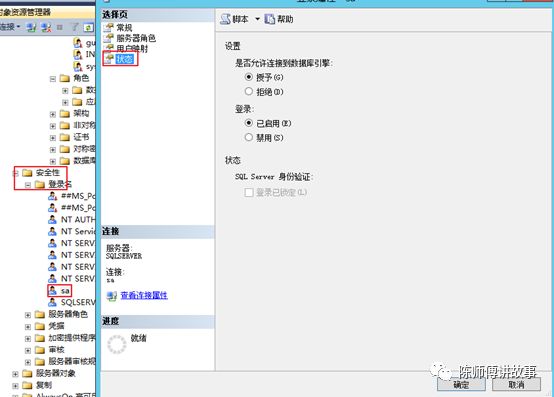Image resolution: width=554 pixels, height=397 pixels.
Task: Open the 常规 page in the dialog
Action: [124, 28]
